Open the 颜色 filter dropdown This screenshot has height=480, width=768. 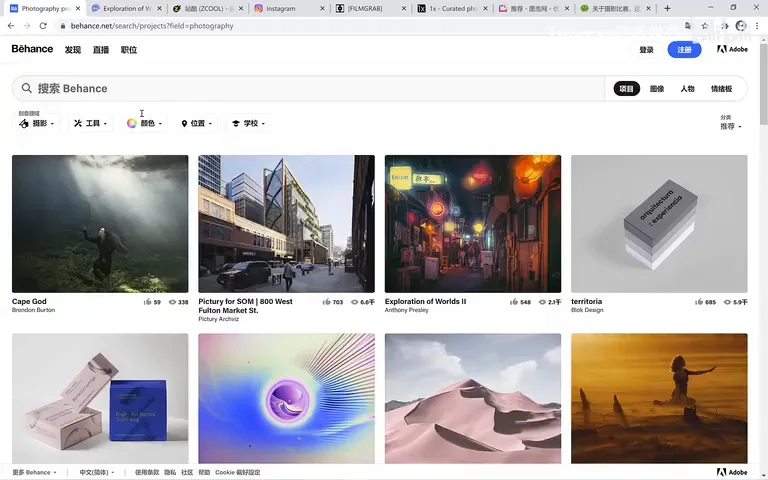tap(144, 123)
